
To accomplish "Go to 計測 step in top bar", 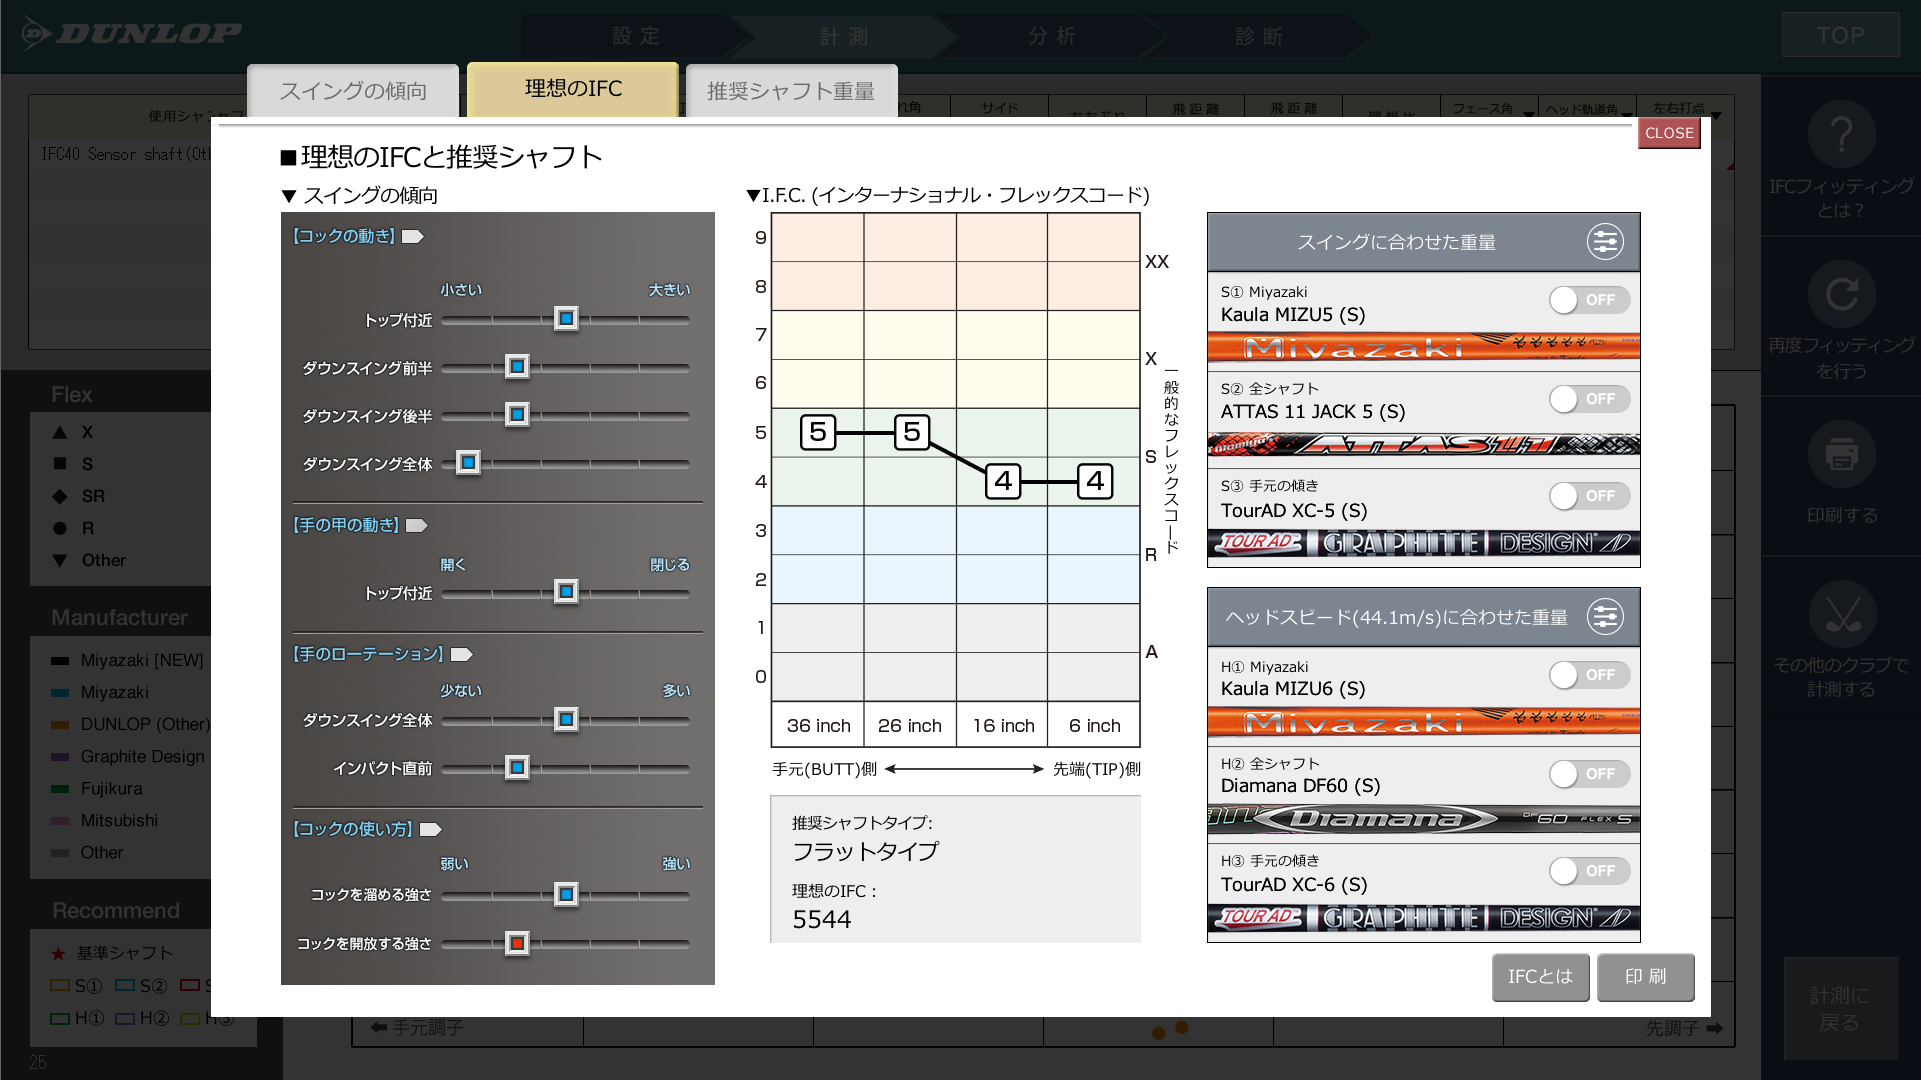I will pos(845,36).
